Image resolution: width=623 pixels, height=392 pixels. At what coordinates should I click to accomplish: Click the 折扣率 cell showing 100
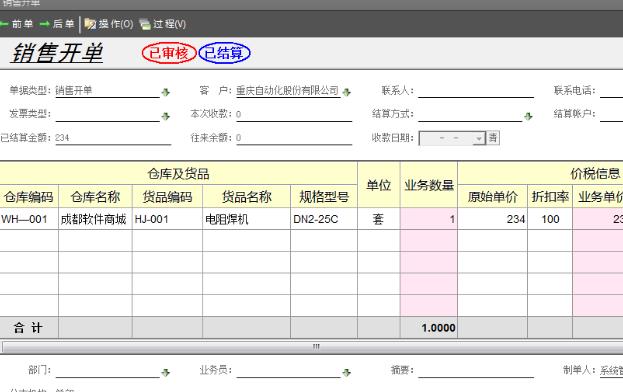[550, 219]
